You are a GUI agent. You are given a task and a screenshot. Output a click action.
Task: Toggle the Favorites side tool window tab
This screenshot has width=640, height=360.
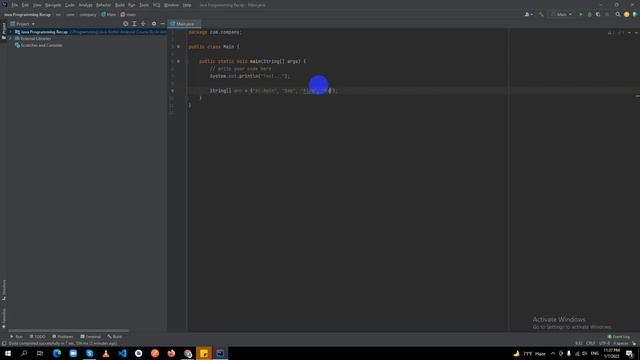click(4, 318)
